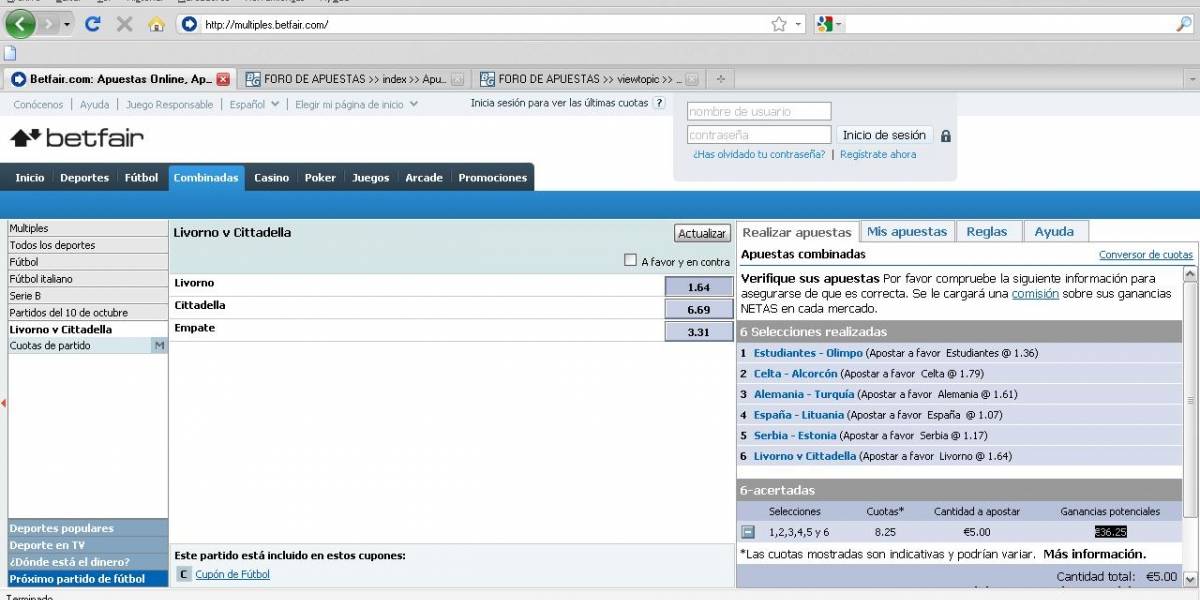The width and height of the screenshot is (1200, 600).
Task: Open the Deportes nav tab
Action: tap(84, 178)
